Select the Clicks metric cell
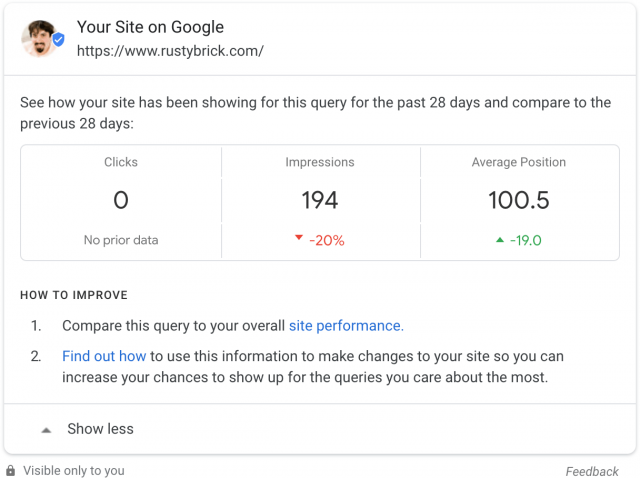The width and height of the screenshot is (640, 478). pos(121,202)
